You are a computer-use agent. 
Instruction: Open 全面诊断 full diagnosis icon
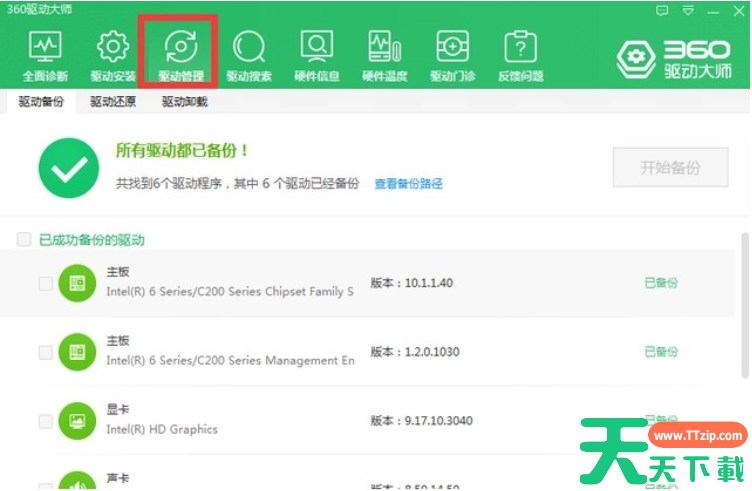pyautogui.click(x=45, y=53)
